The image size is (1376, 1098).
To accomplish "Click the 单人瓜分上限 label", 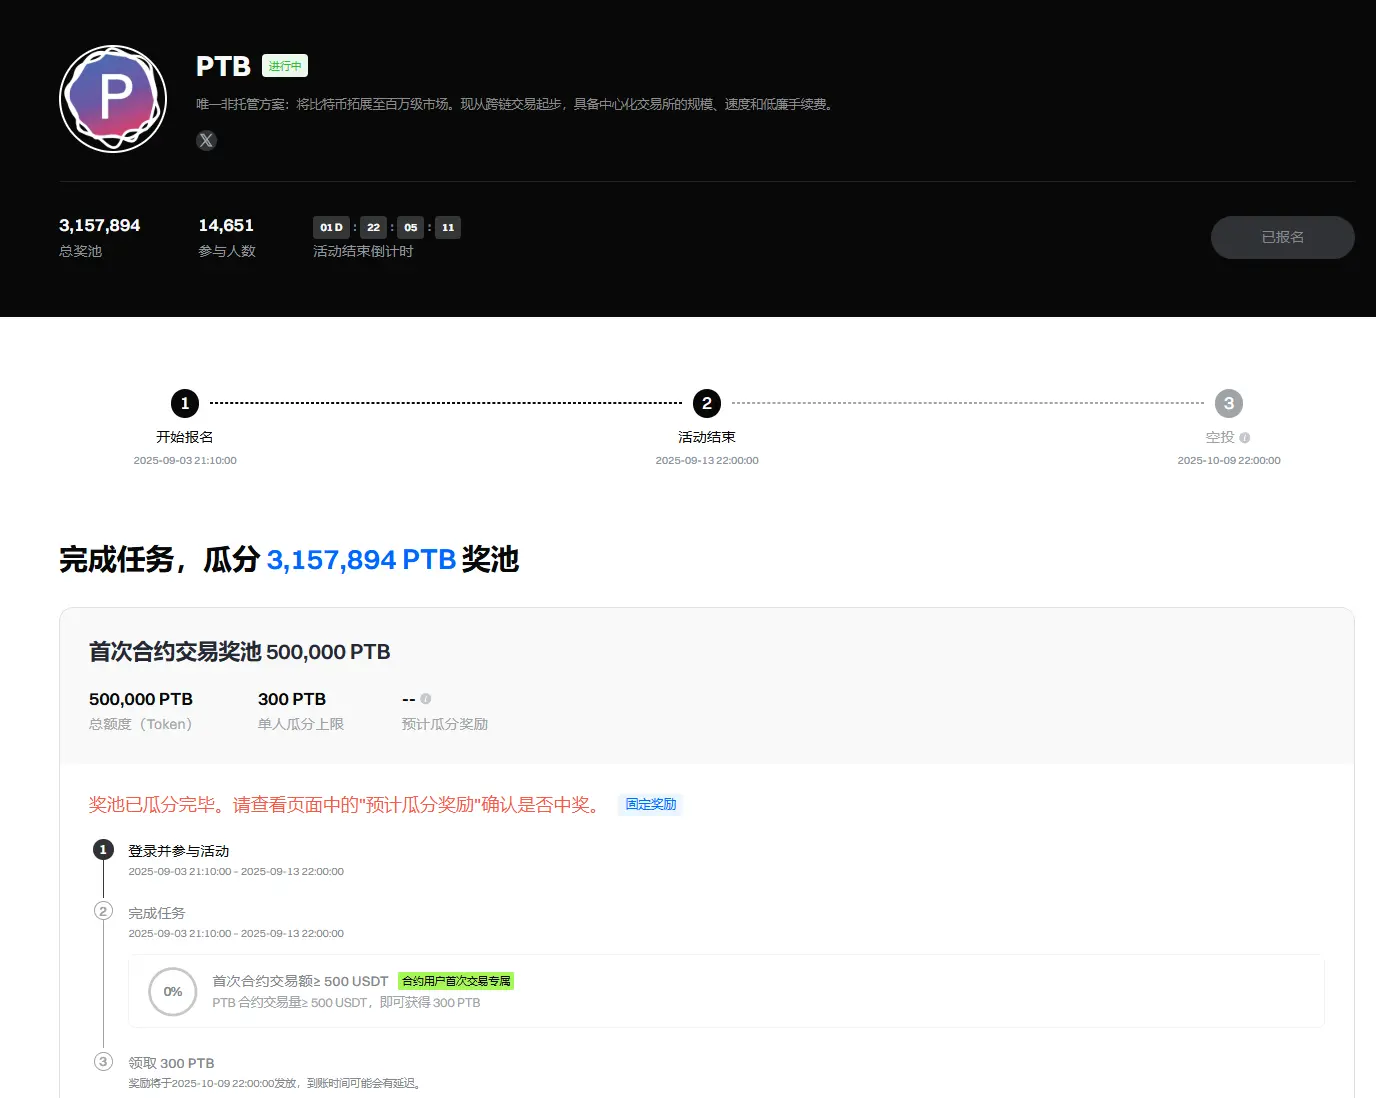I will click(x=301, y=724).
